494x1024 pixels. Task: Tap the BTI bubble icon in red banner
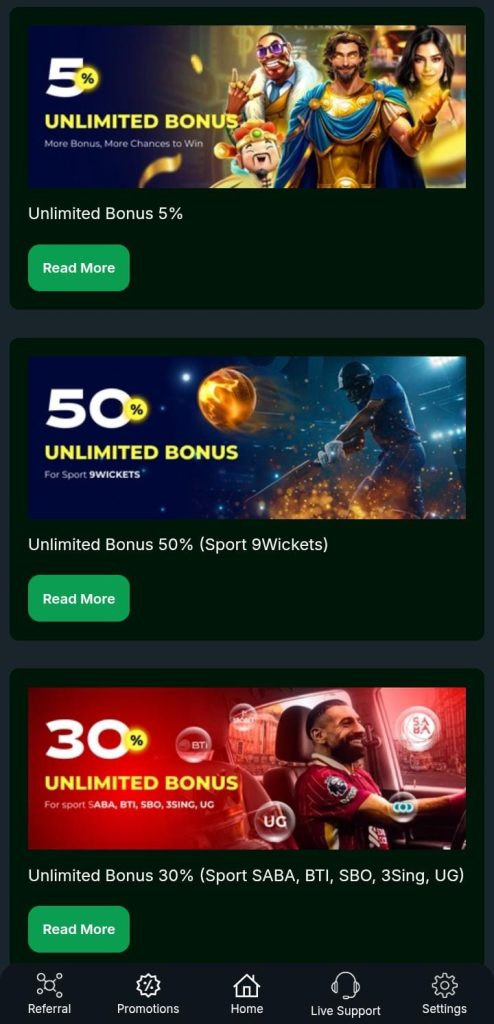point(193,744)
